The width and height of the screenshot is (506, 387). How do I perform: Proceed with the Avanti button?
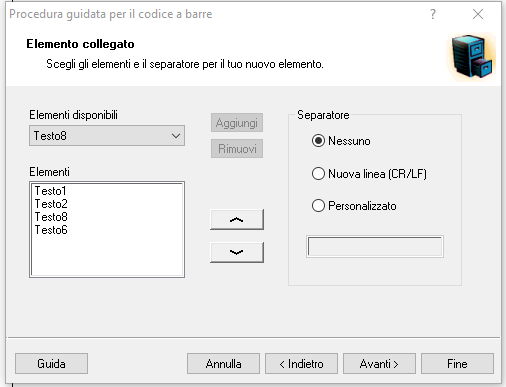(x=379, y=363)
